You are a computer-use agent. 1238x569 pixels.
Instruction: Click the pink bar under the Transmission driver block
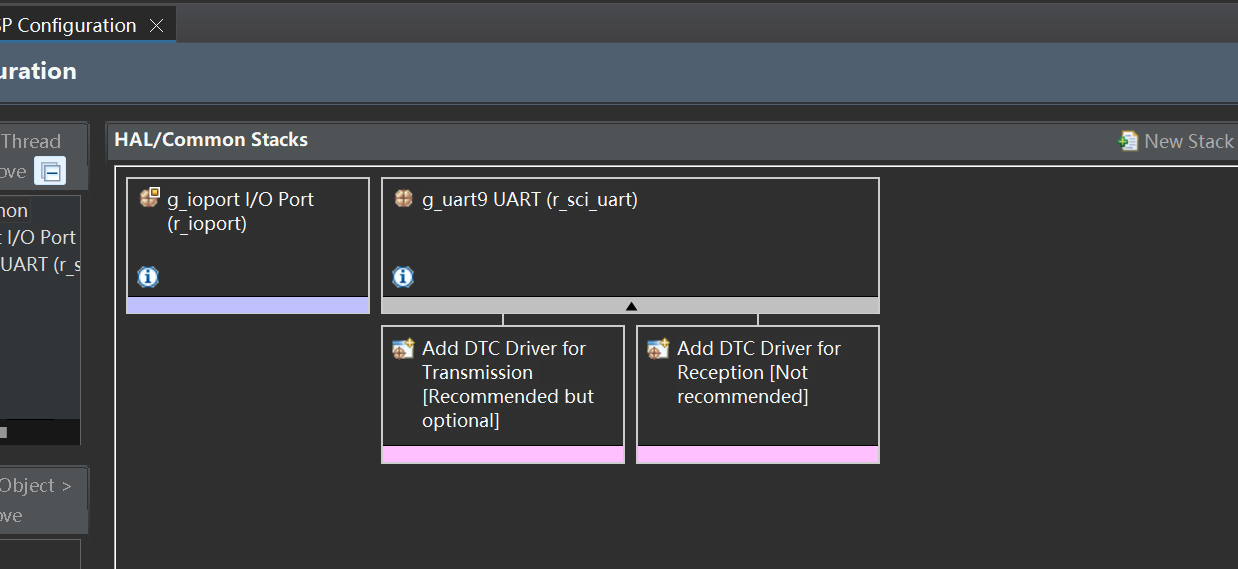tap(503, 455)
